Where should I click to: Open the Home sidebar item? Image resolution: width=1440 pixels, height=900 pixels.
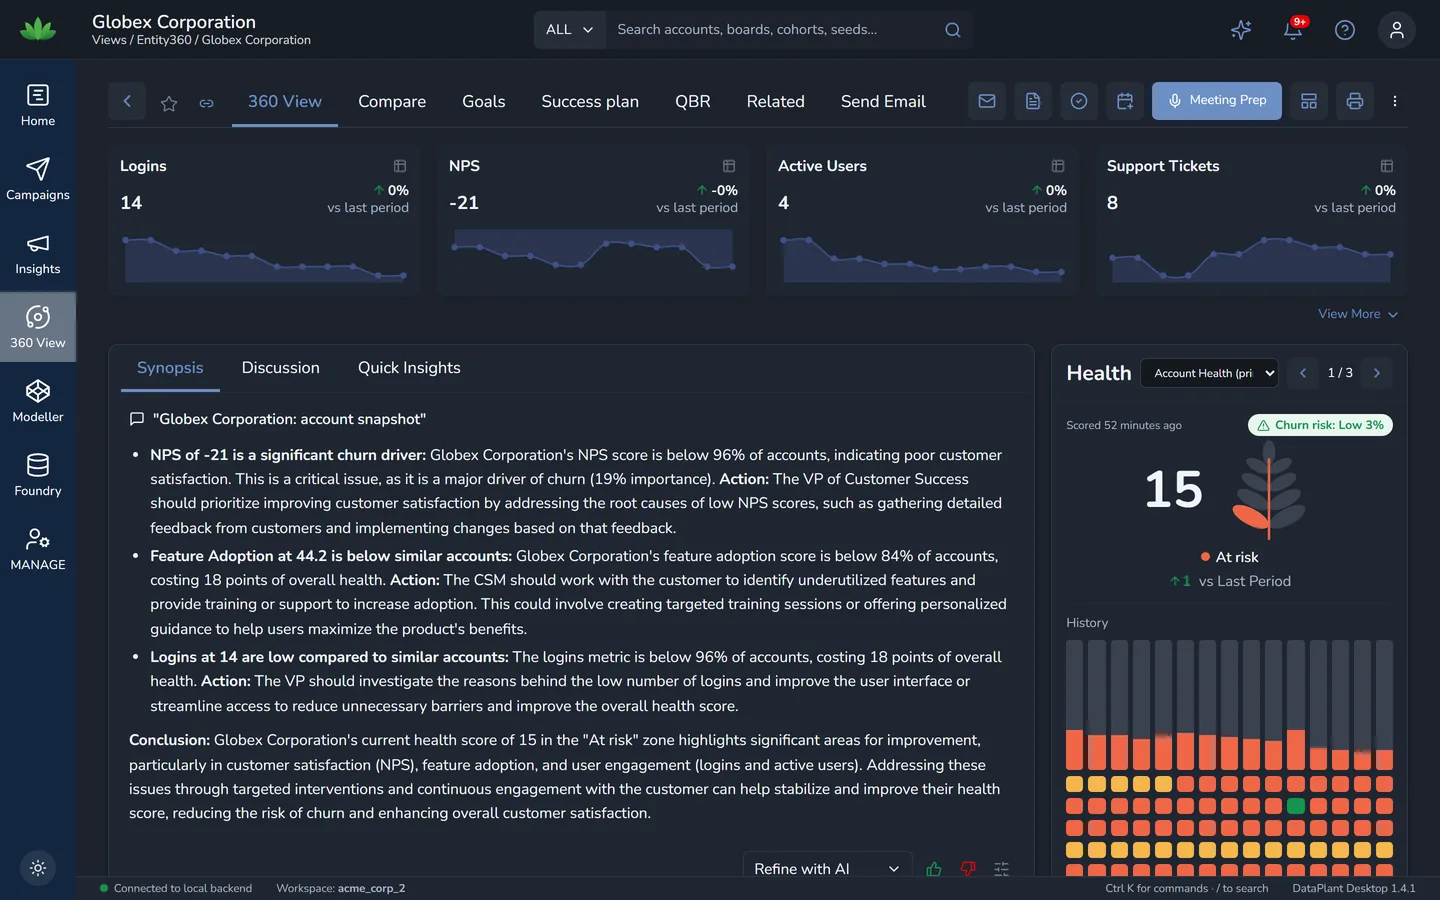38,106
